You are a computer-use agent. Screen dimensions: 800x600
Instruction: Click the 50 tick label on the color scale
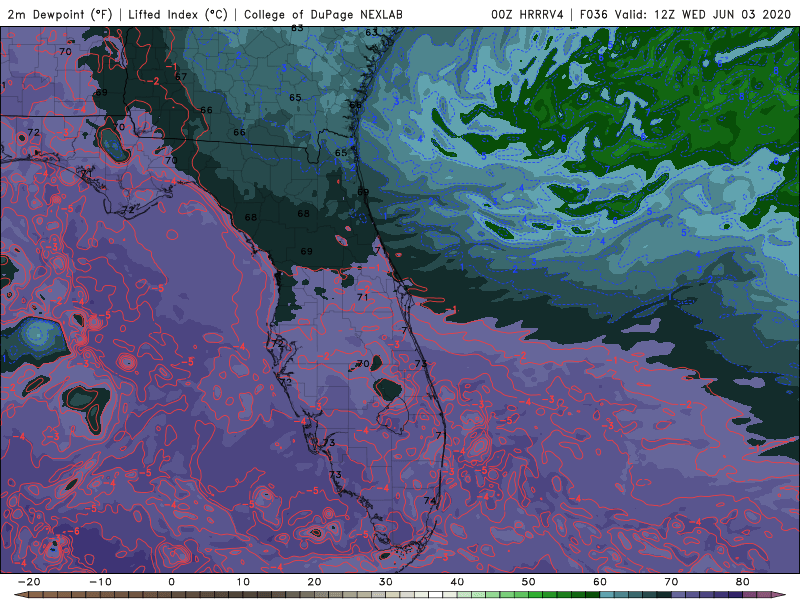coord(529,582)
